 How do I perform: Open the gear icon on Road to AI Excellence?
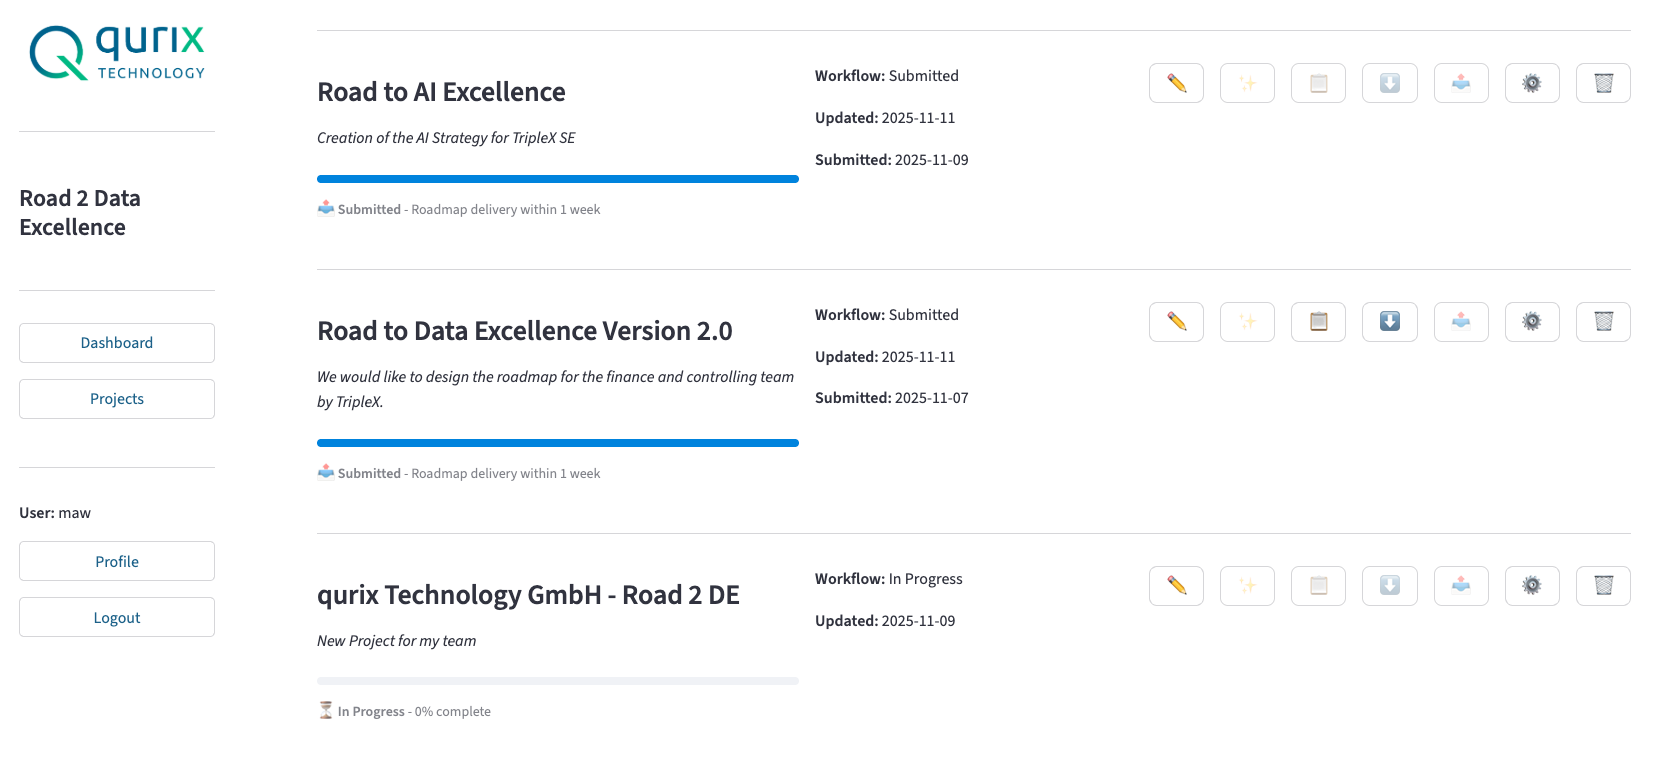pyautogui.click(x=1532, y=83)
